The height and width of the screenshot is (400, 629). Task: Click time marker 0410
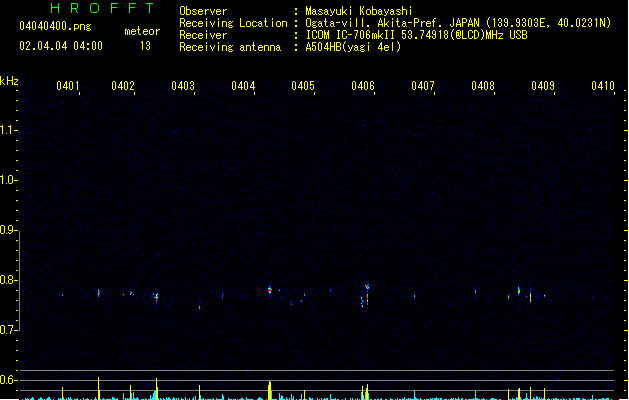[x=603, y=86]
